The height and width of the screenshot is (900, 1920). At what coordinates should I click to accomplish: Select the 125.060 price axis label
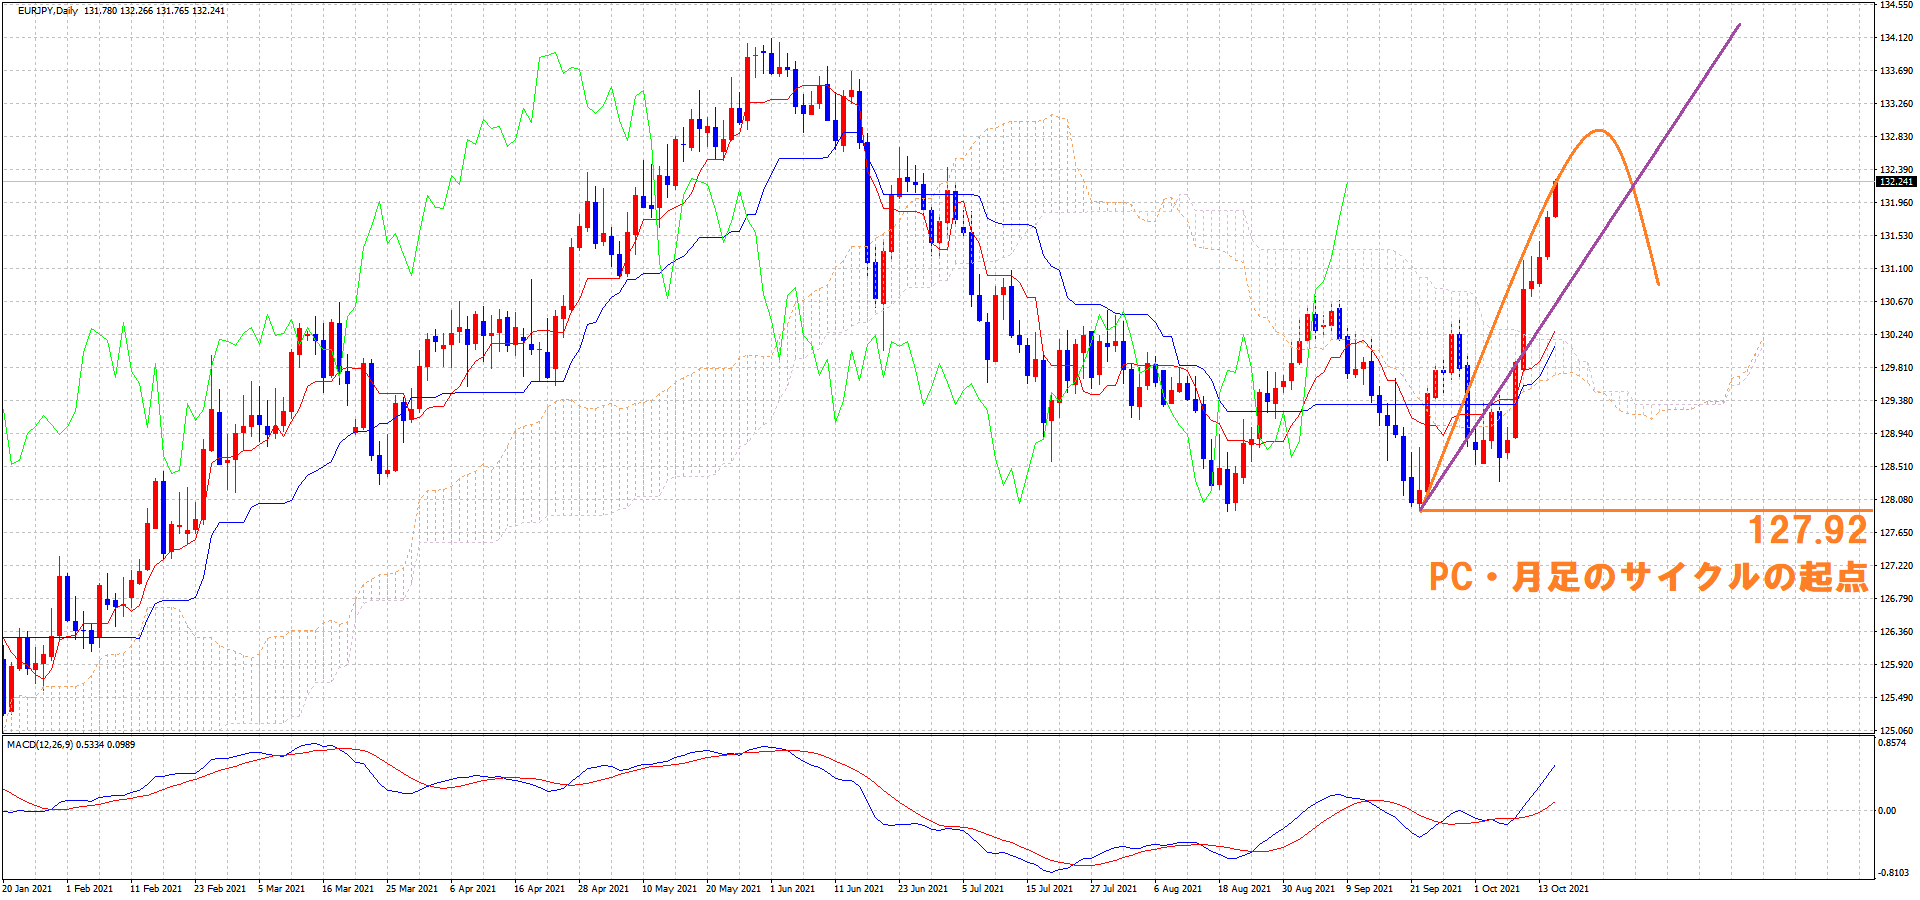click(x=1896, y=730)
